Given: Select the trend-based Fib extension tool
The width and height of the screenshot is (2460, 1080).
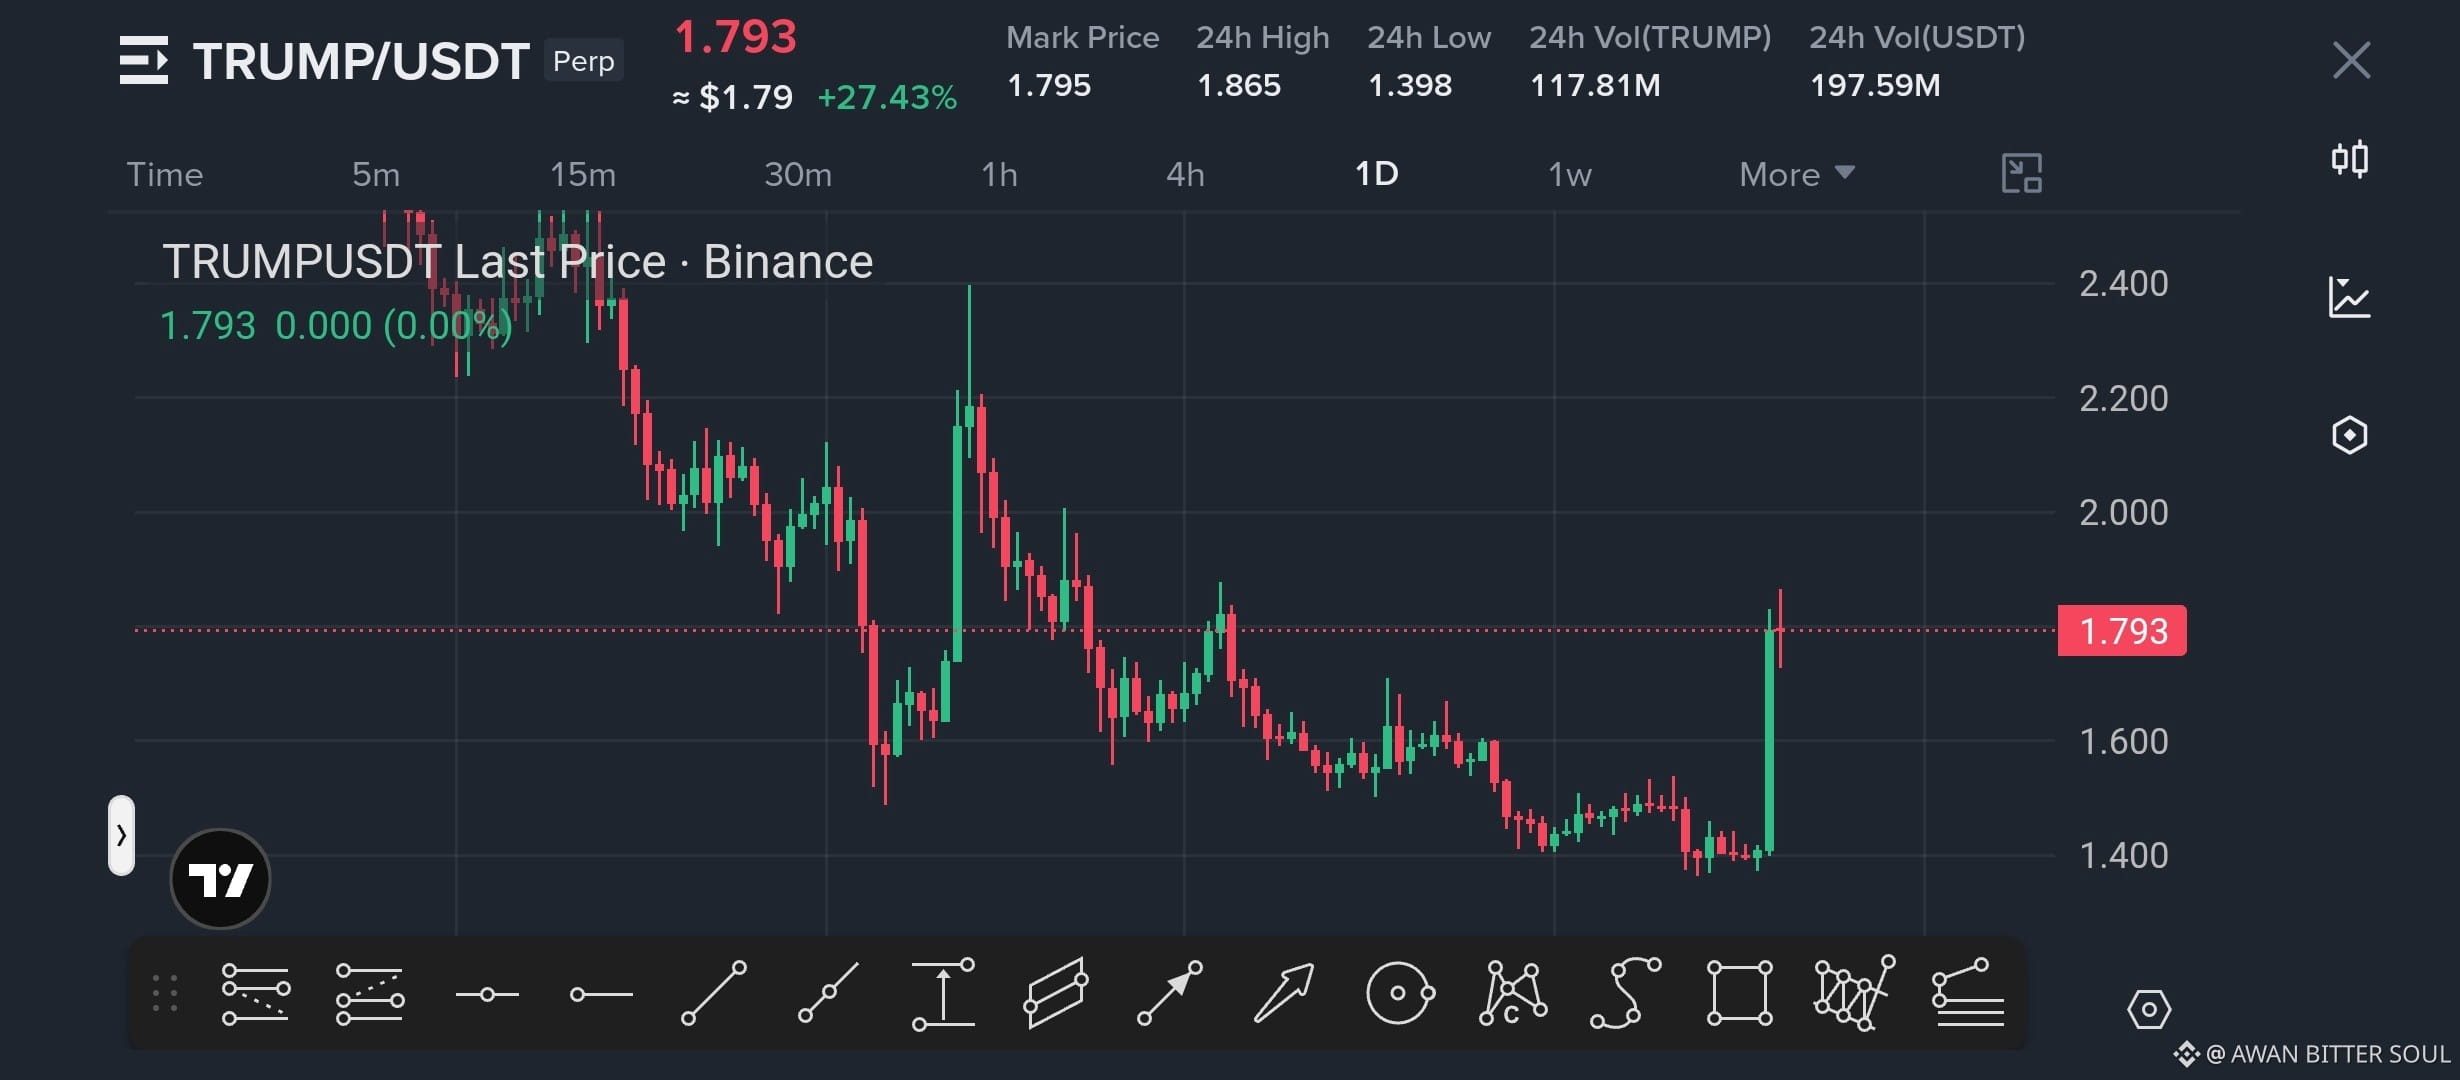Looking at the screenshot, I should click(370, 994).
